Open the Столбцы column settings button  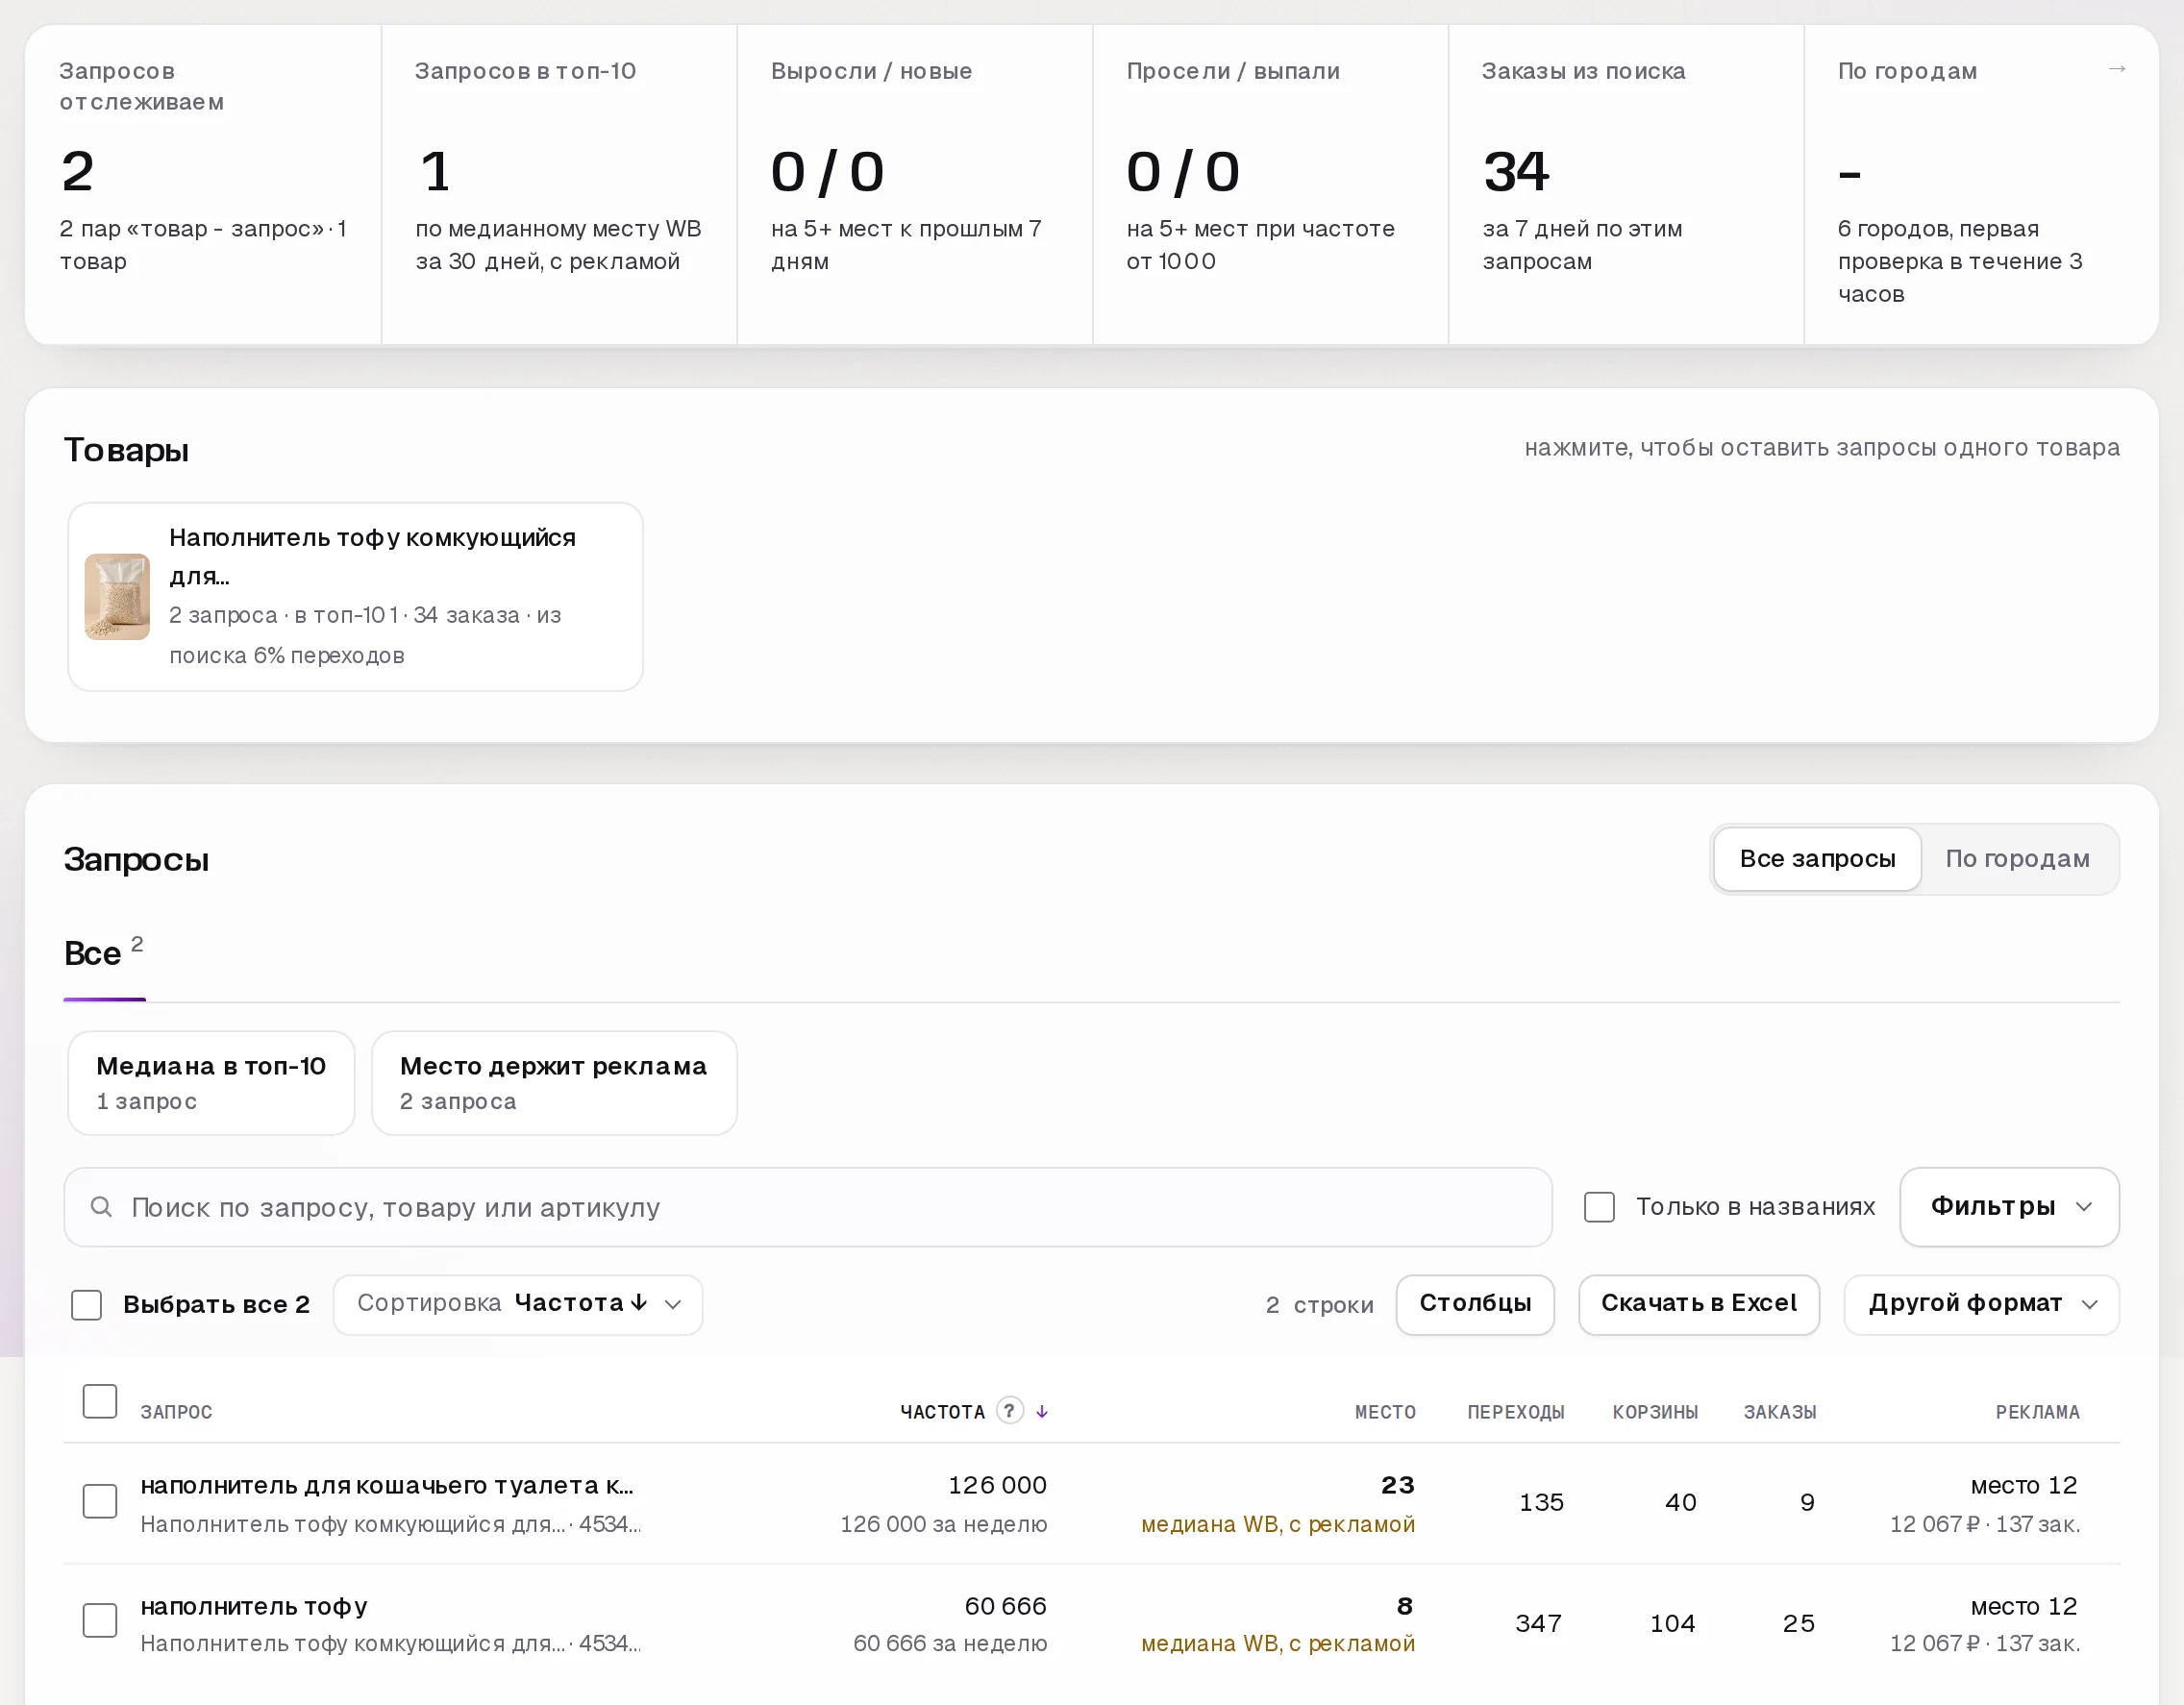pyautogui.click(x=1475, y=1304)
